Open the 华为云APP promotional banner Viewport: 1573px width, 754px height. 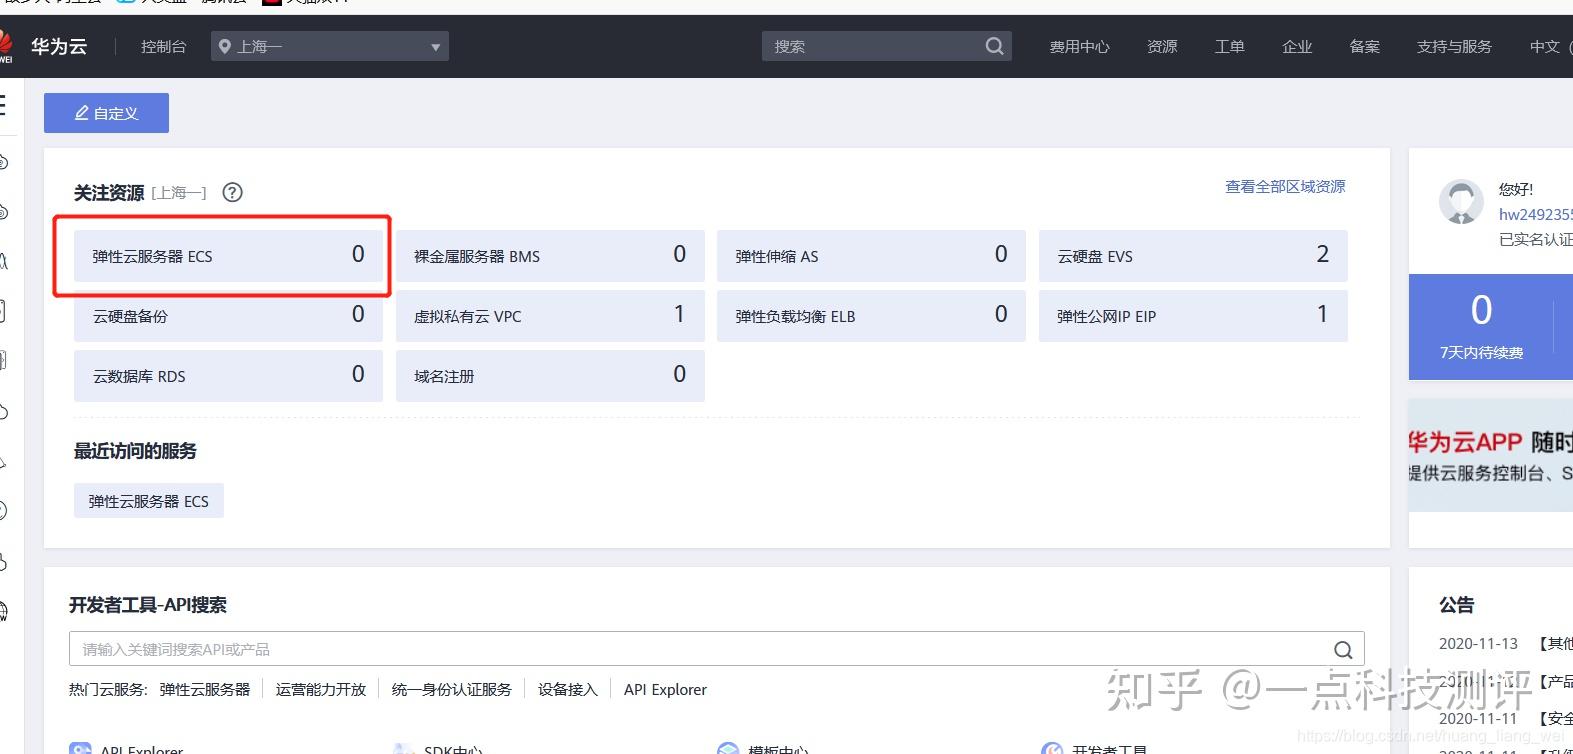coord(1490,455)
